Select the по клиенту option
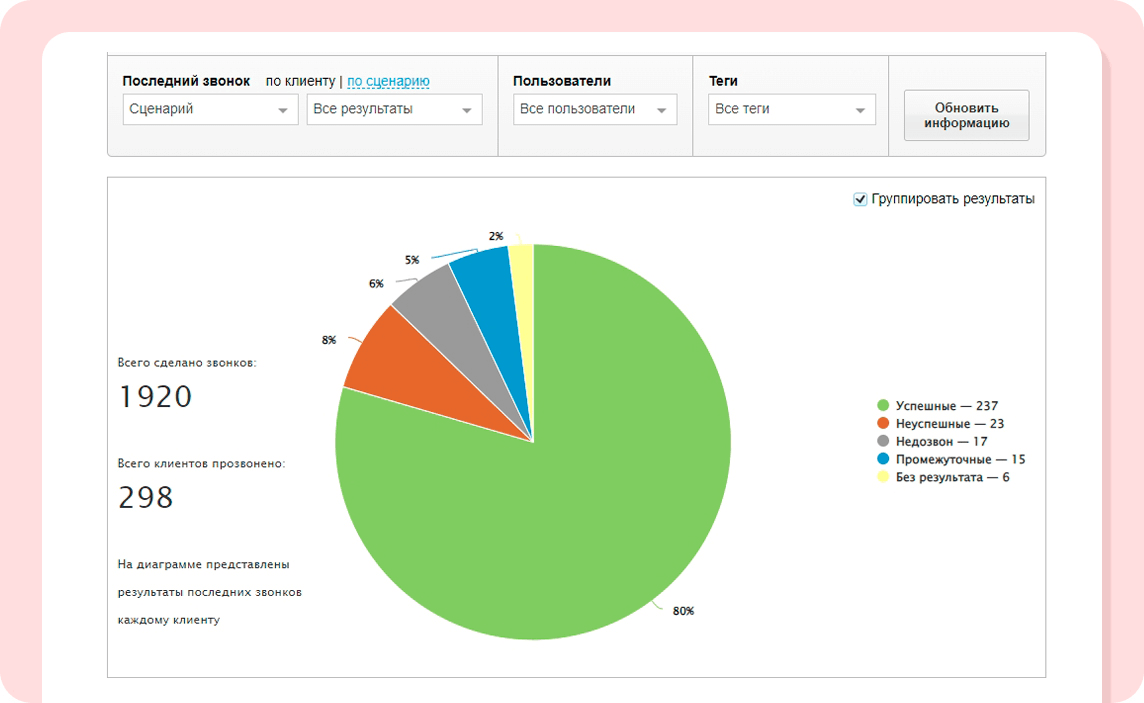Image resolution: width=1144 pixels, height=703 pixels. point(300,81)
